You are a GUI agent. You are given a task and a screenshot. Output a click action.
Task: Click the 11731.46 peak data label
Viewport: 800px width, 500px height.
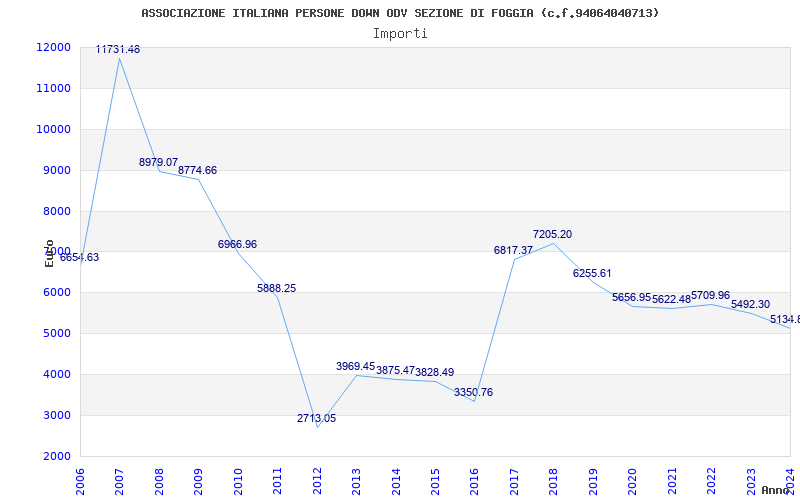(118, 49)
